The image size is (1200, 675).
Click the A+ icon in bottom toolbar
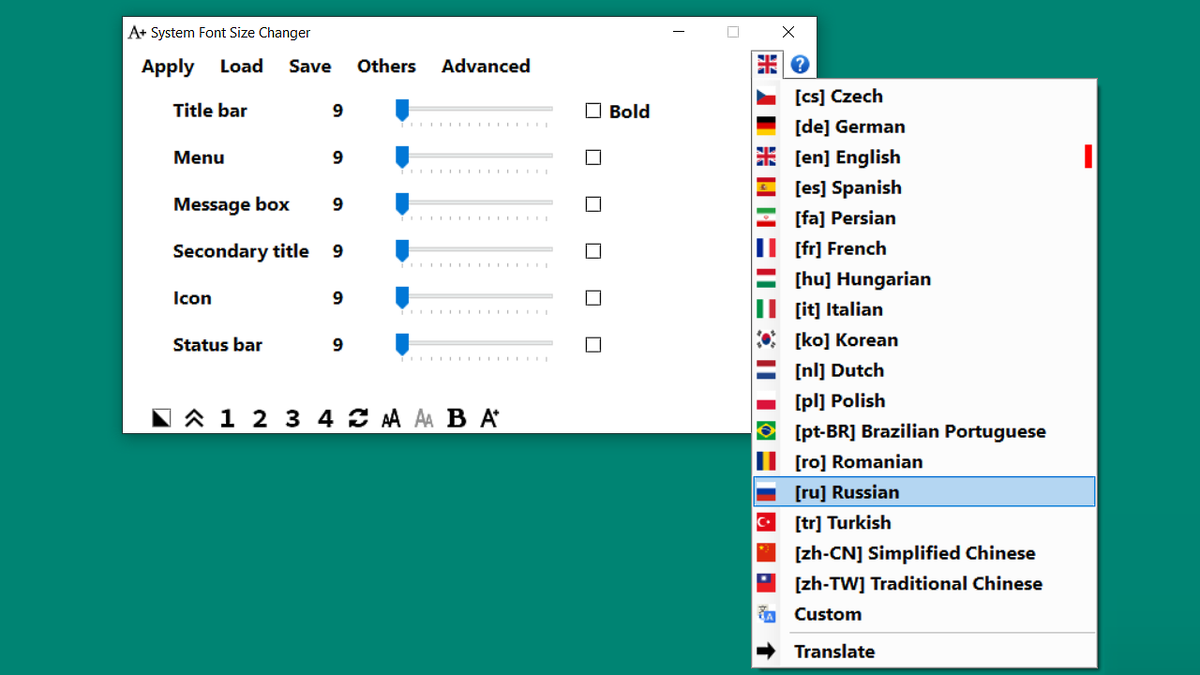tap(489, 418)
